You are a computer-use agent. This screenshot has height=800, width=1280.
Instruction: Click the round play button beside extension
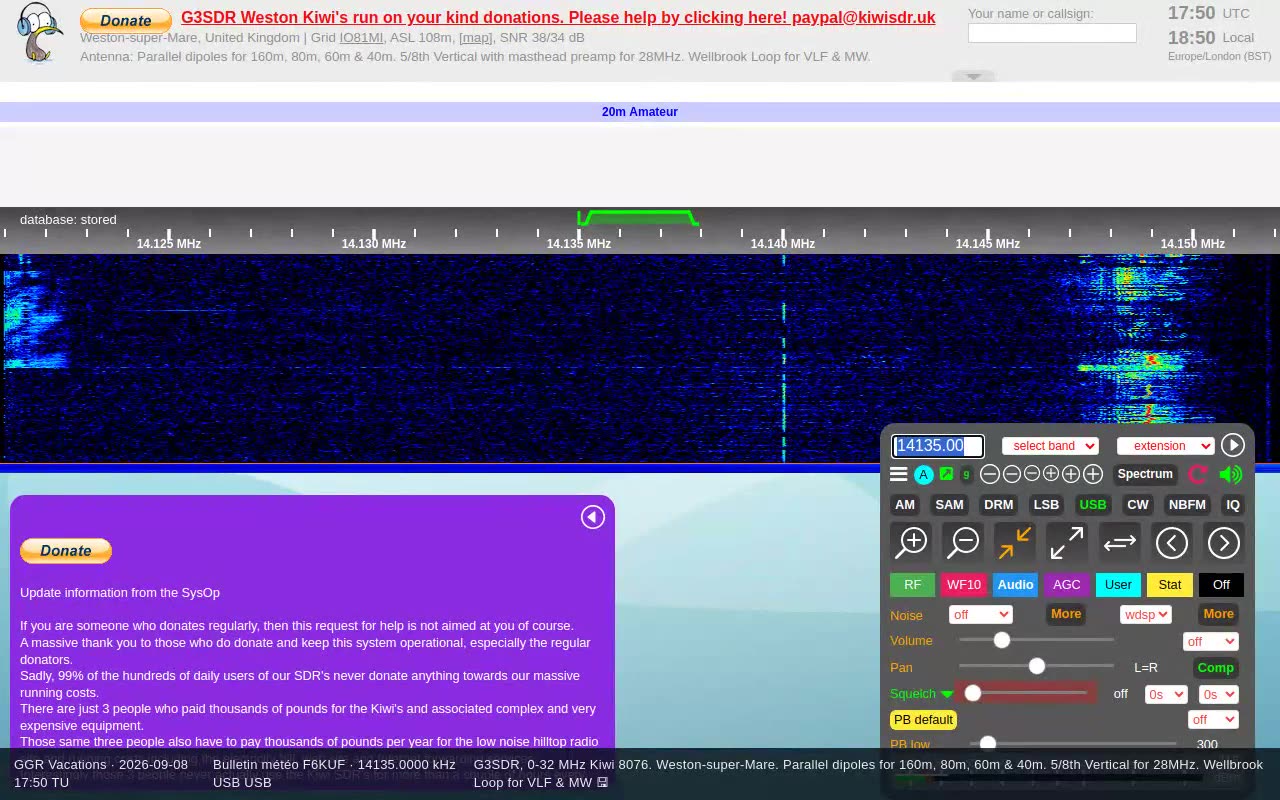pos(1233,445)
